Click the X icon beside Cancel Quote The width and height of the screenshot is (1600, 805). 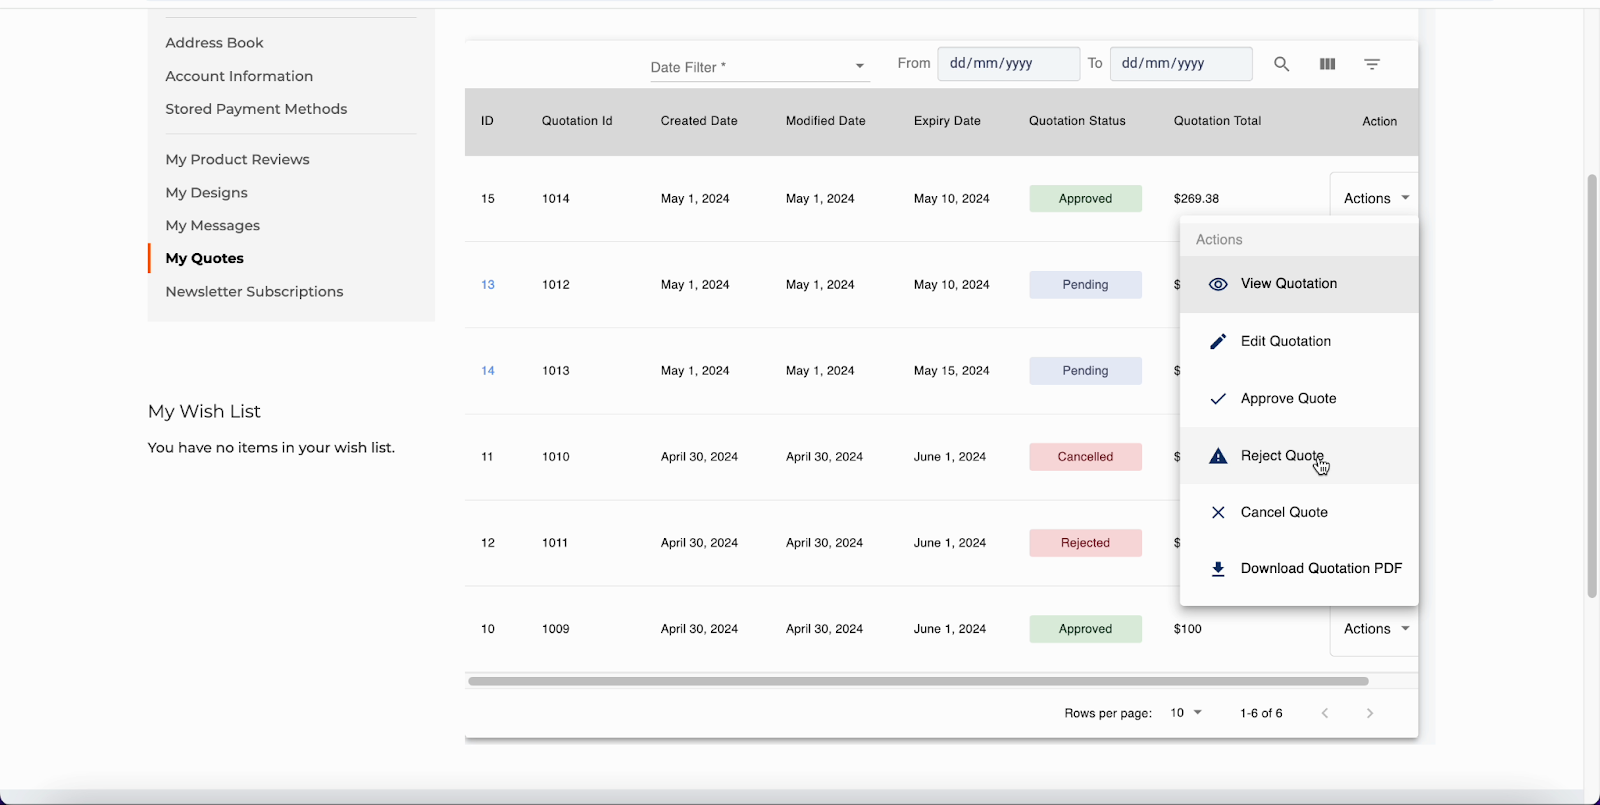pos(1218,513)
